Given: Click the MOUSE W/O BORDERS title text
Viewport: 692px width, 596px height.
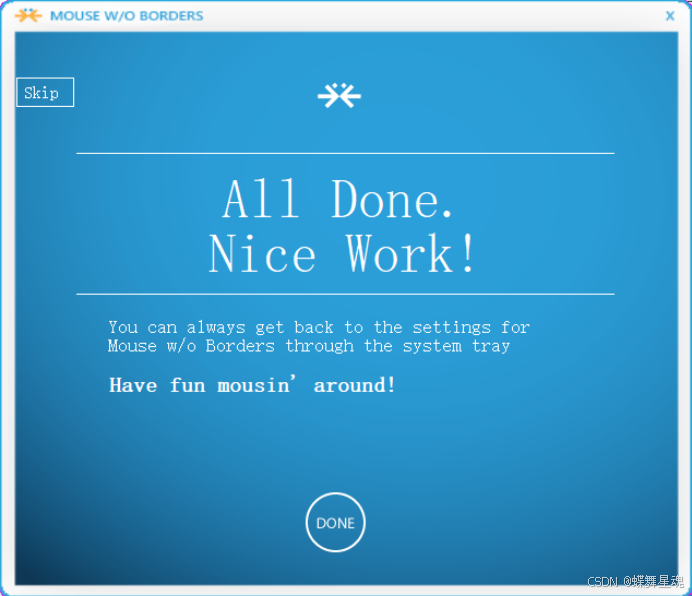Looking at the screenshot, I should tap(127, 16).
